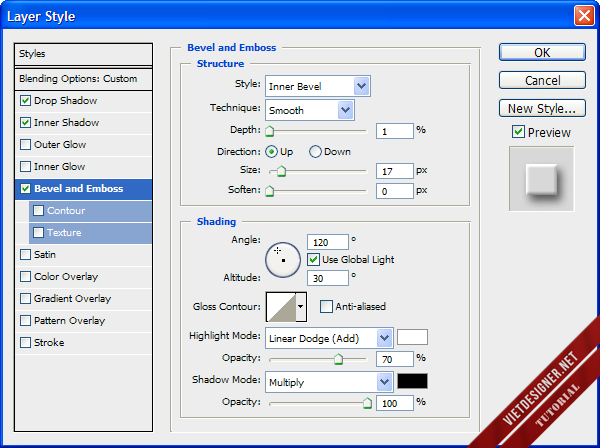
Task: Toggle the Drop Shadow checkbox
Action: pyautogui.click(x=25, y=101)
